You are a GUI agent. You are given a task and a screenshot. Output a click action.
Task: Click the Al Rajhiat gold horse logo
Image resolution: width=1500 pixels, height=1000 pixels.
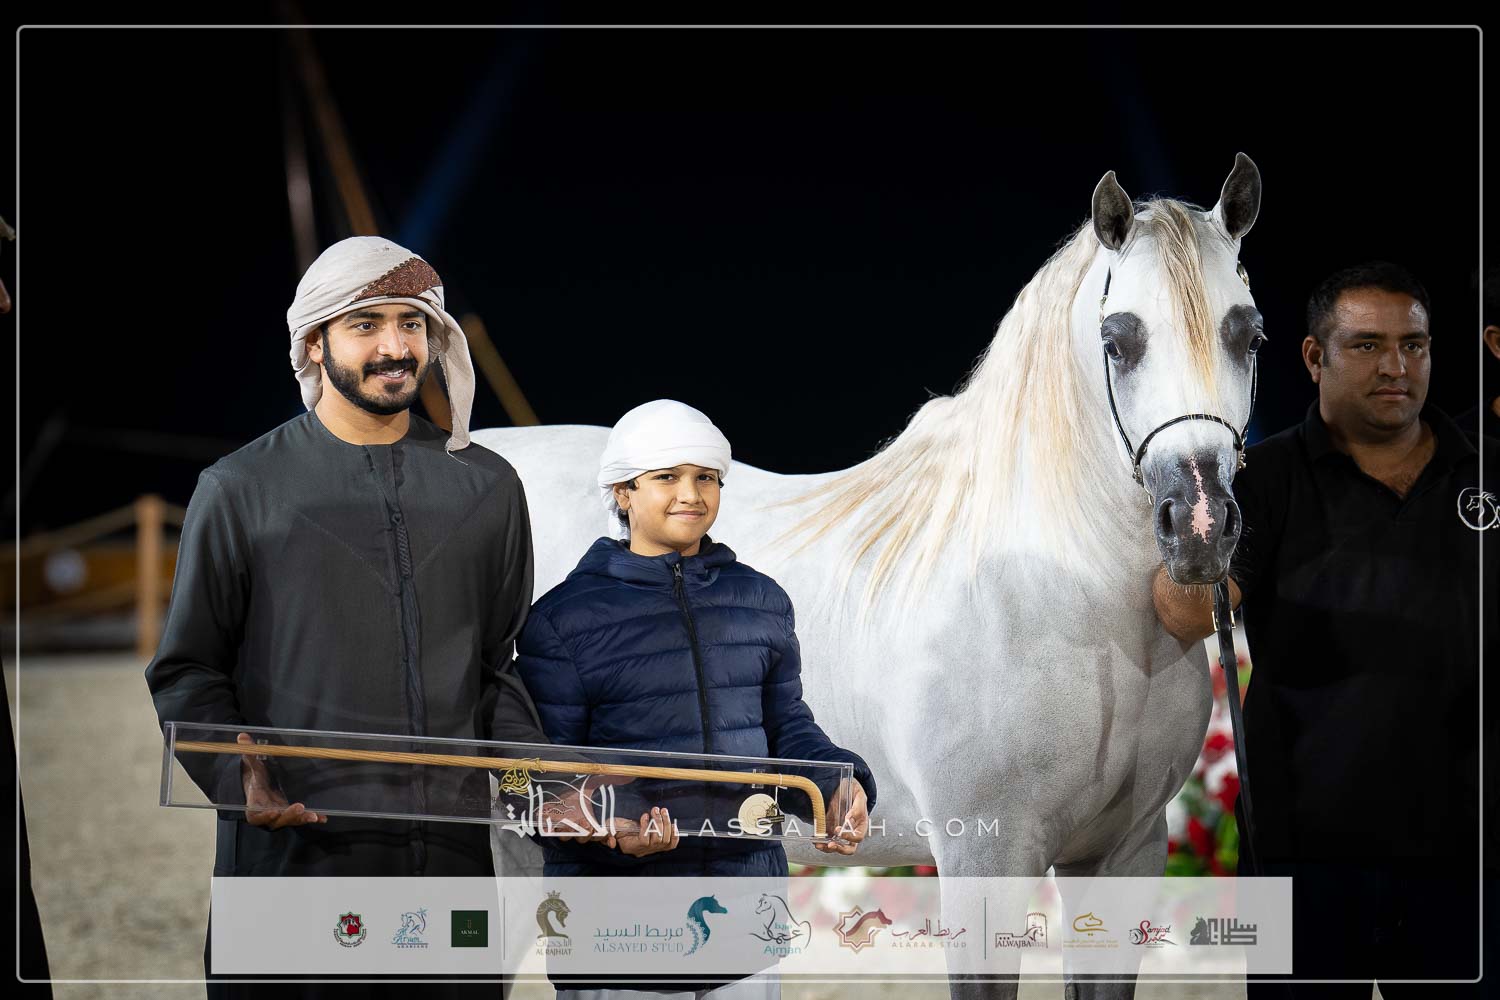click(x=553, y=924)
